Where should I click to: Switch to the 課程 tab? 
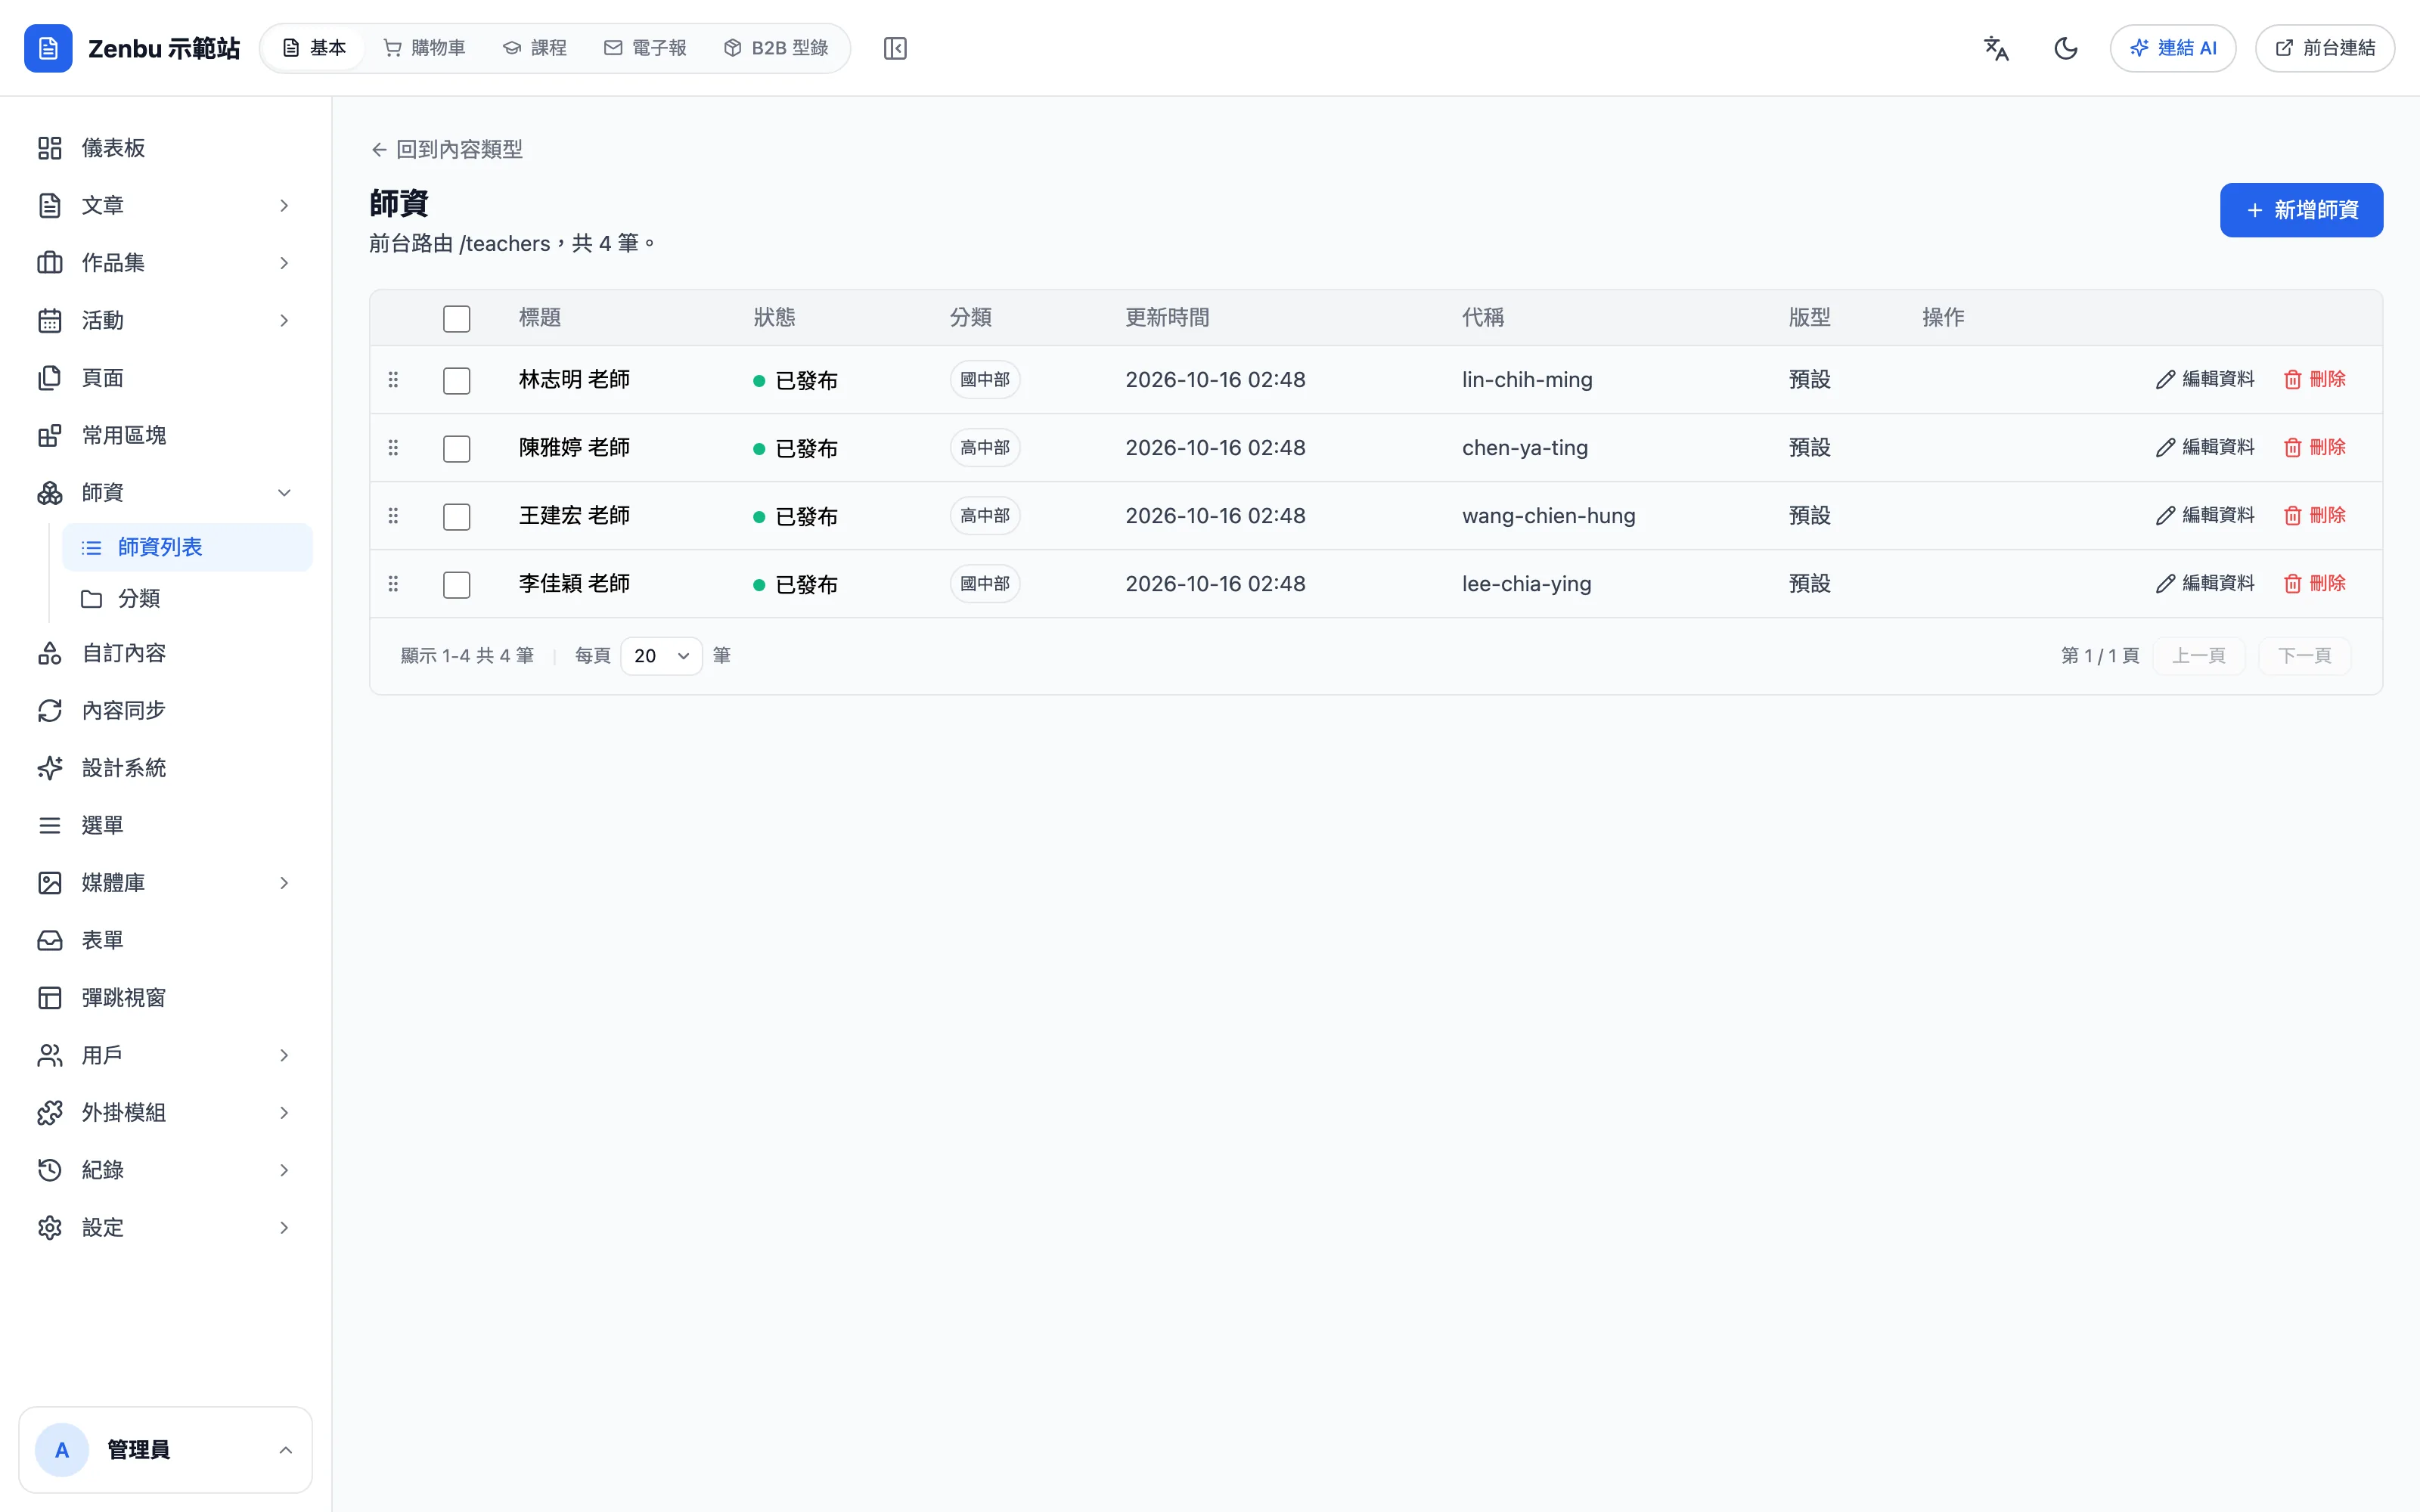coord(535,48)
